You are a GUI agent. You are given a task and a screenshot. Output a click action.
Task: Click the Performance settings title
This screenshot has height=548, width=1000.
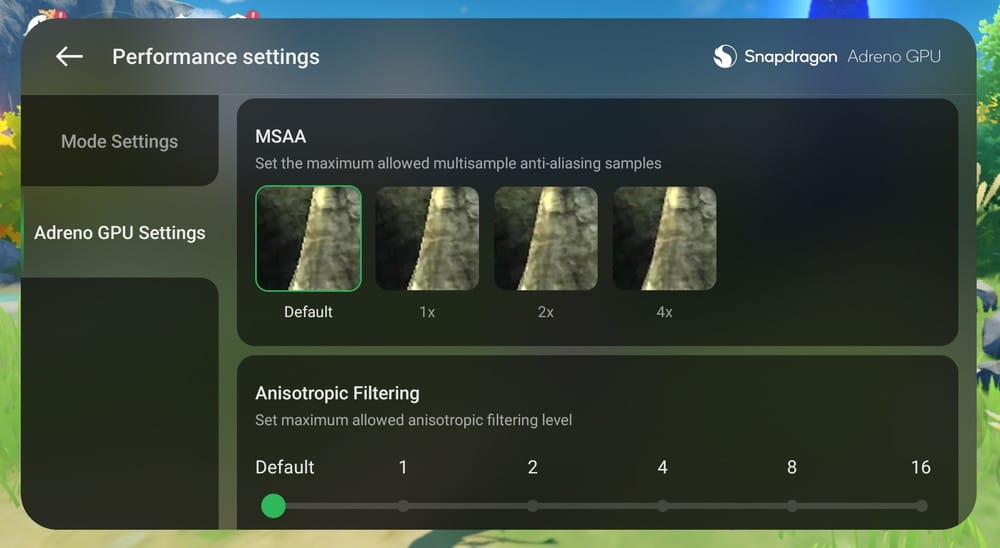point(216,57)
